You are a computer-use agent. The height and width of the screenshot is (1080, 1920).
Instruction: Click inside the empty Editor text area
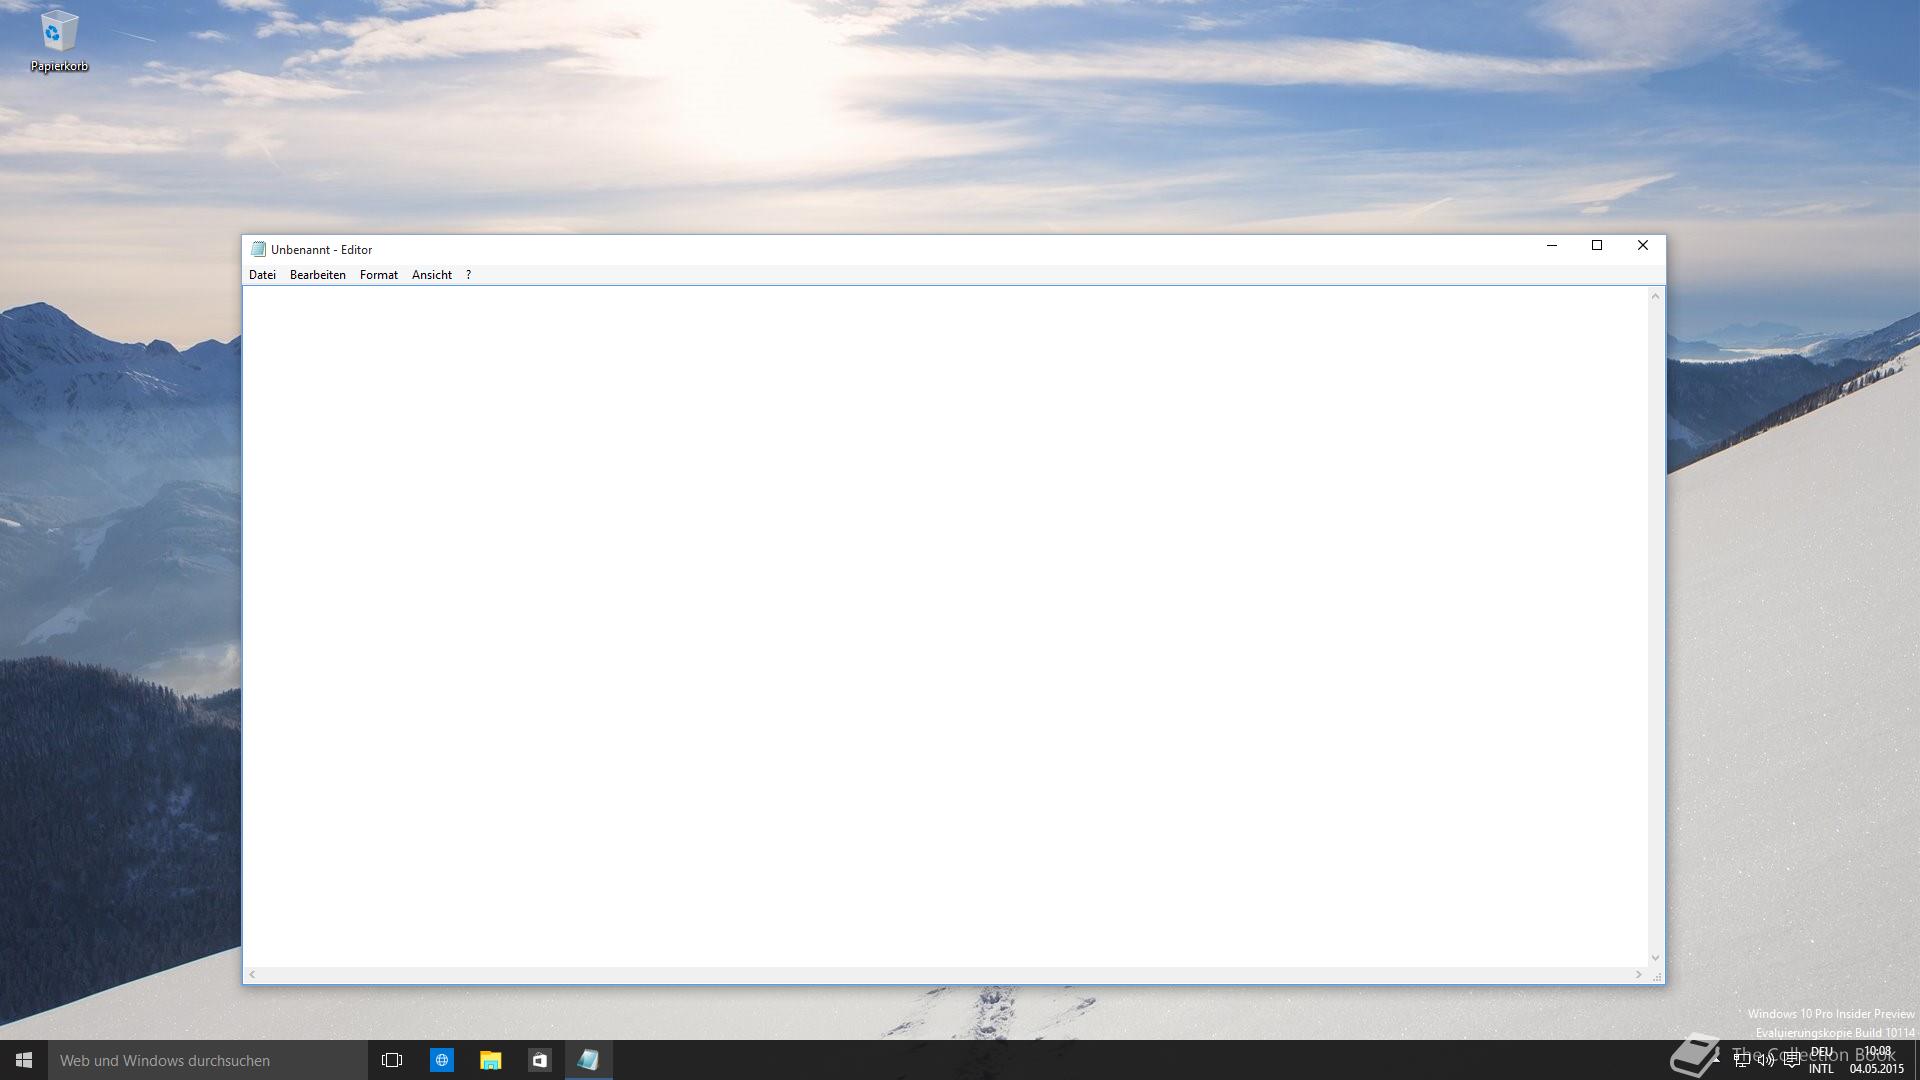pos(945,626)
